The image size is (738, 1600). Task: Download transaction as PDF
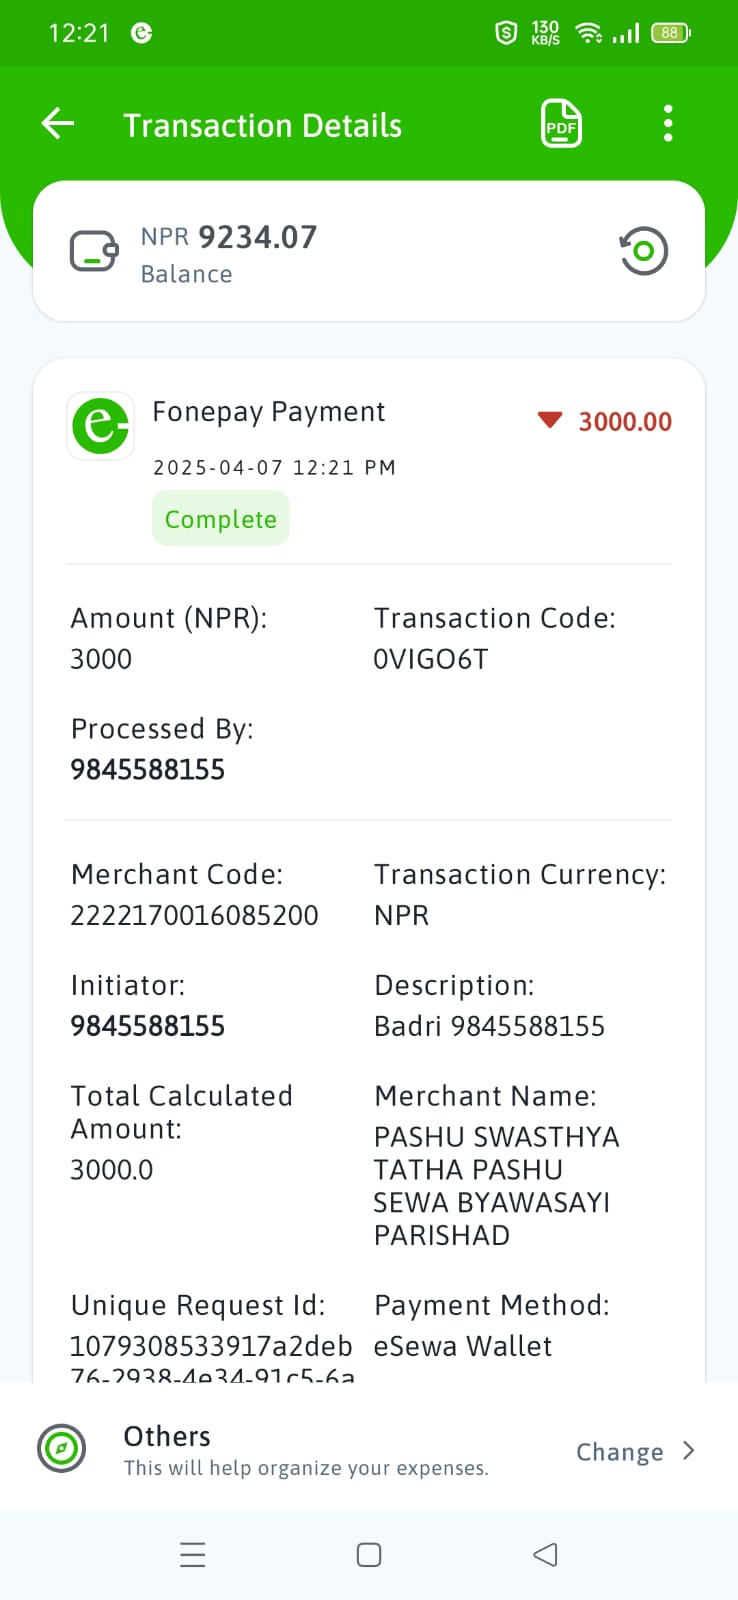[561, 124]
